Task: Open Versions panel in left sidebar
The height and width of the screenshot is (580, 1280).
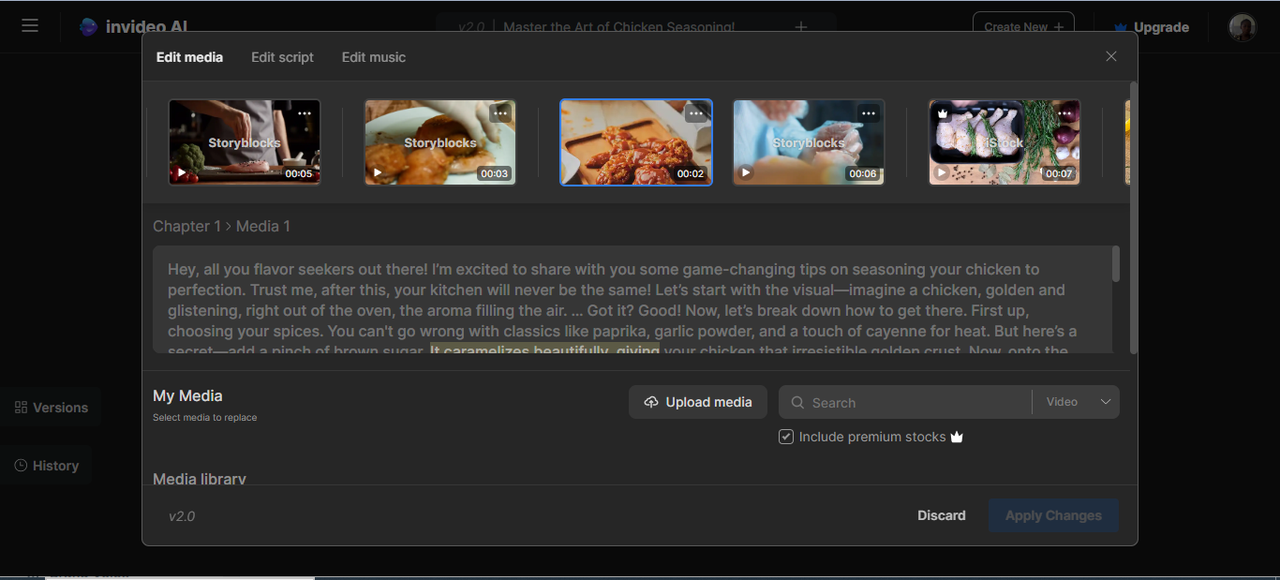Action: 51,407
